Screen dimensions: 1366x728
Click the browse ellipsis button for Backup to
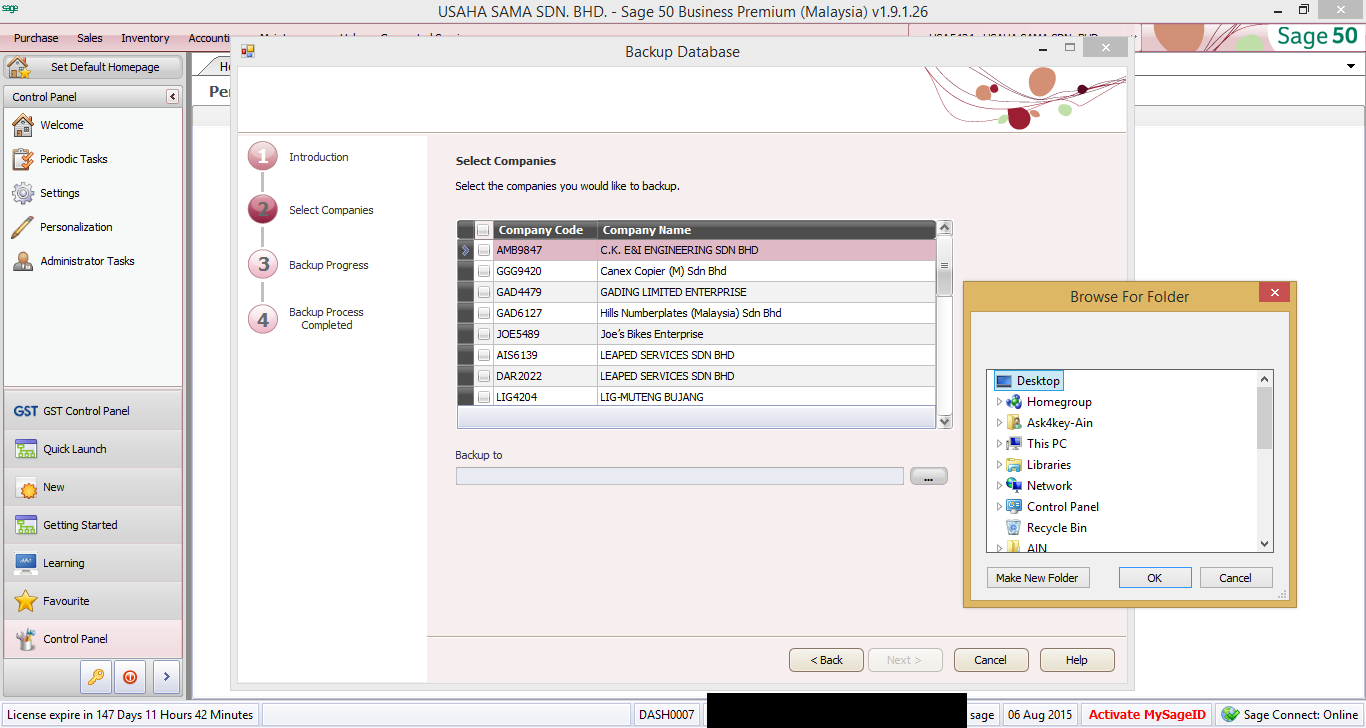point(928,477)
